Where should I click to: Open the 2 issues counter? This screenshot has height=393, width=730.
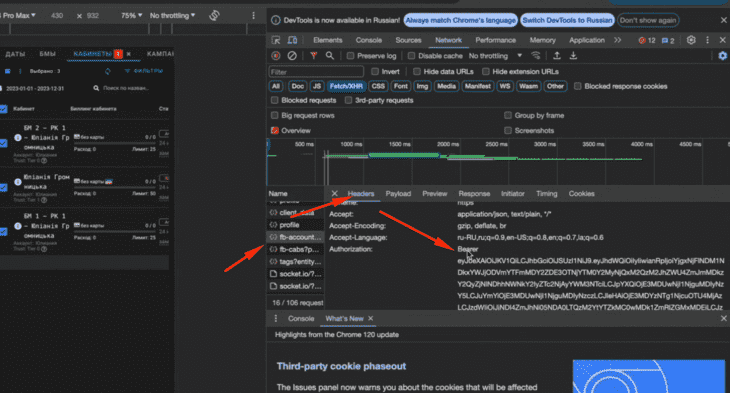click(668, 41)
